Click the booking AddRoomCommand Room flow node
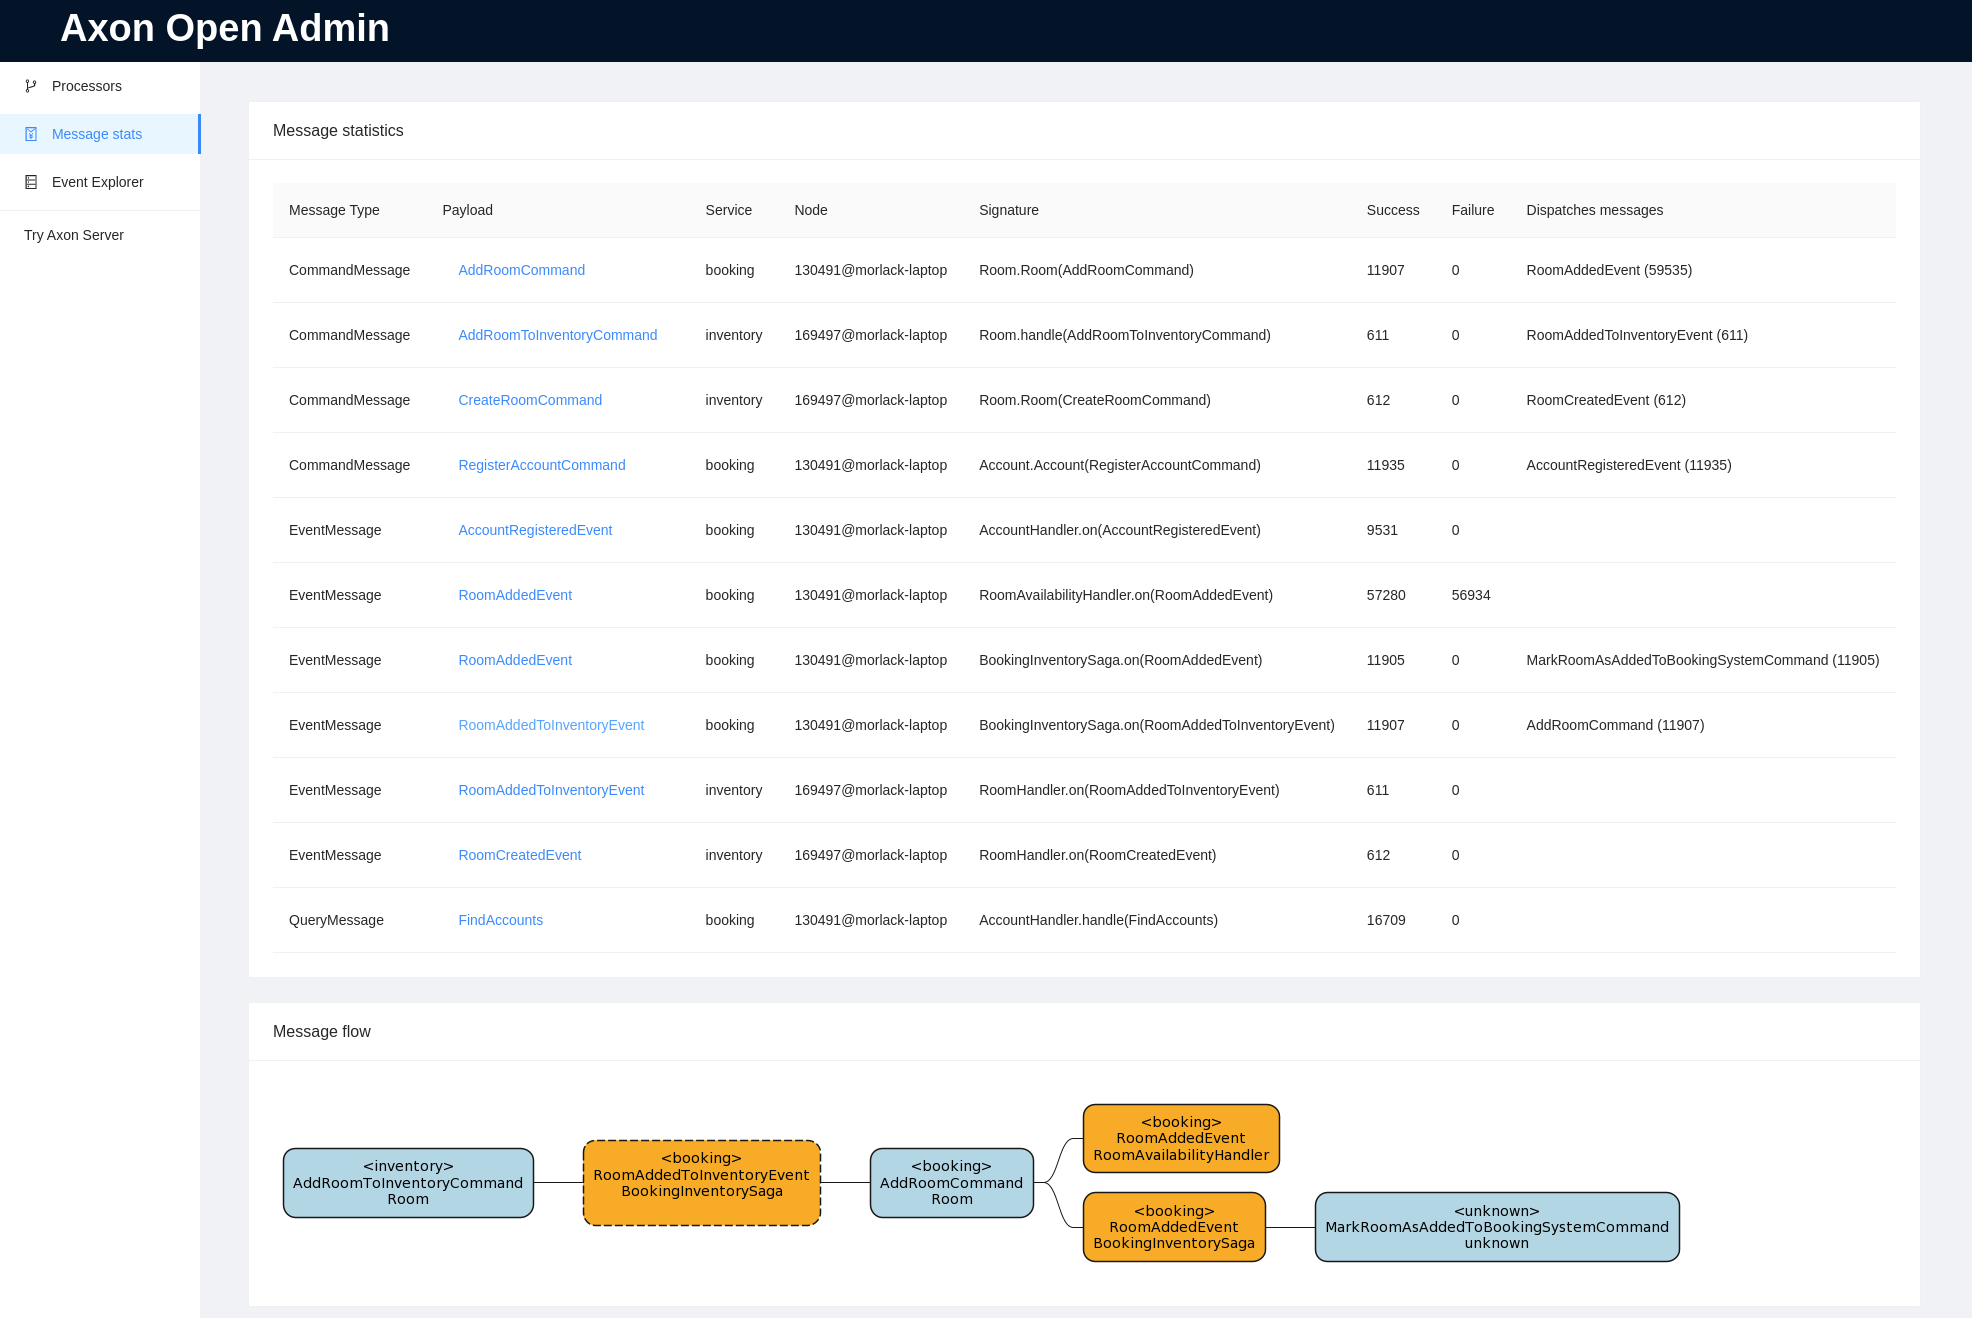The height and width of the screenshot is (1318, 1972). tap(951, 1183)
